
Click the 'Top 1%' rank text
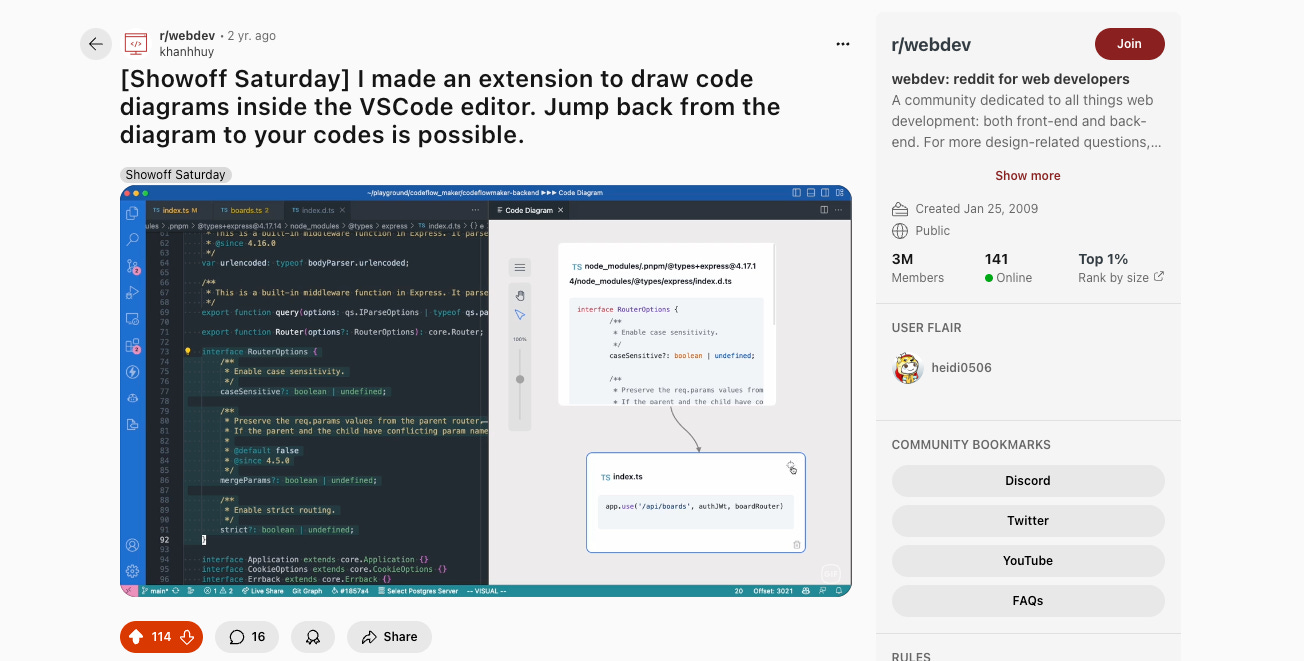1103,259
